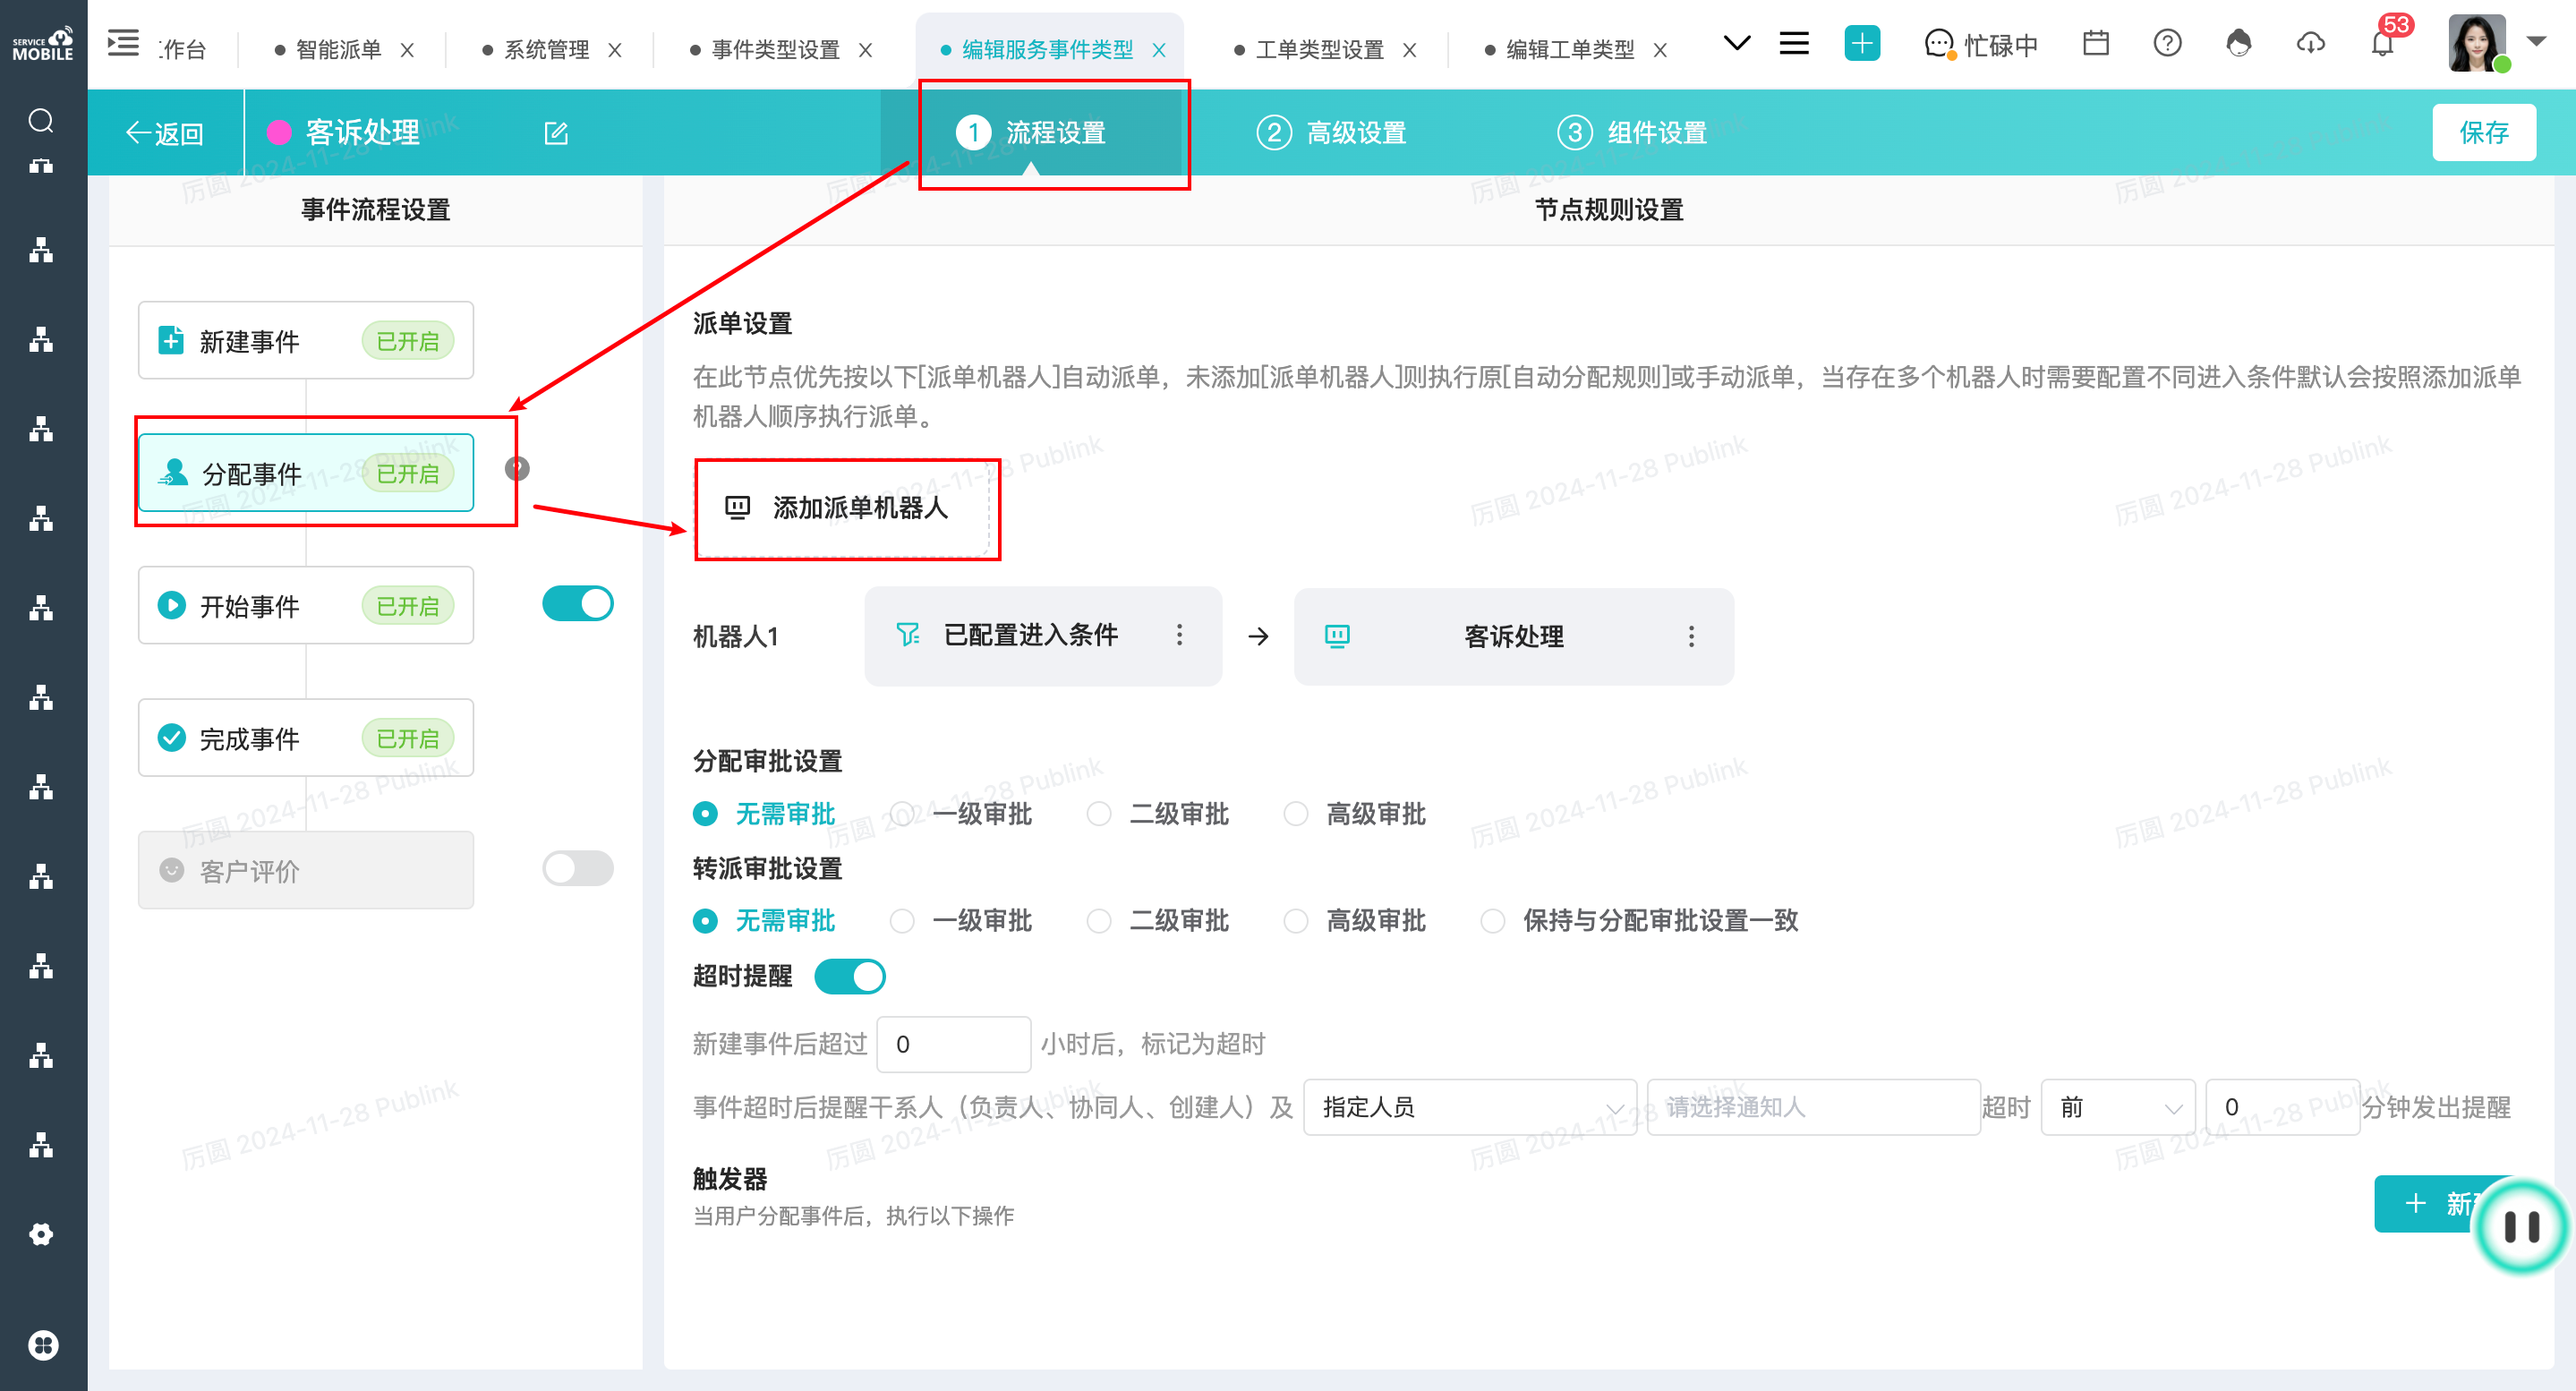This screenshot has height=1391, width=2576.
Task: Choose 保持与分配审批设置一致 option
Action: click(1640, 921)
